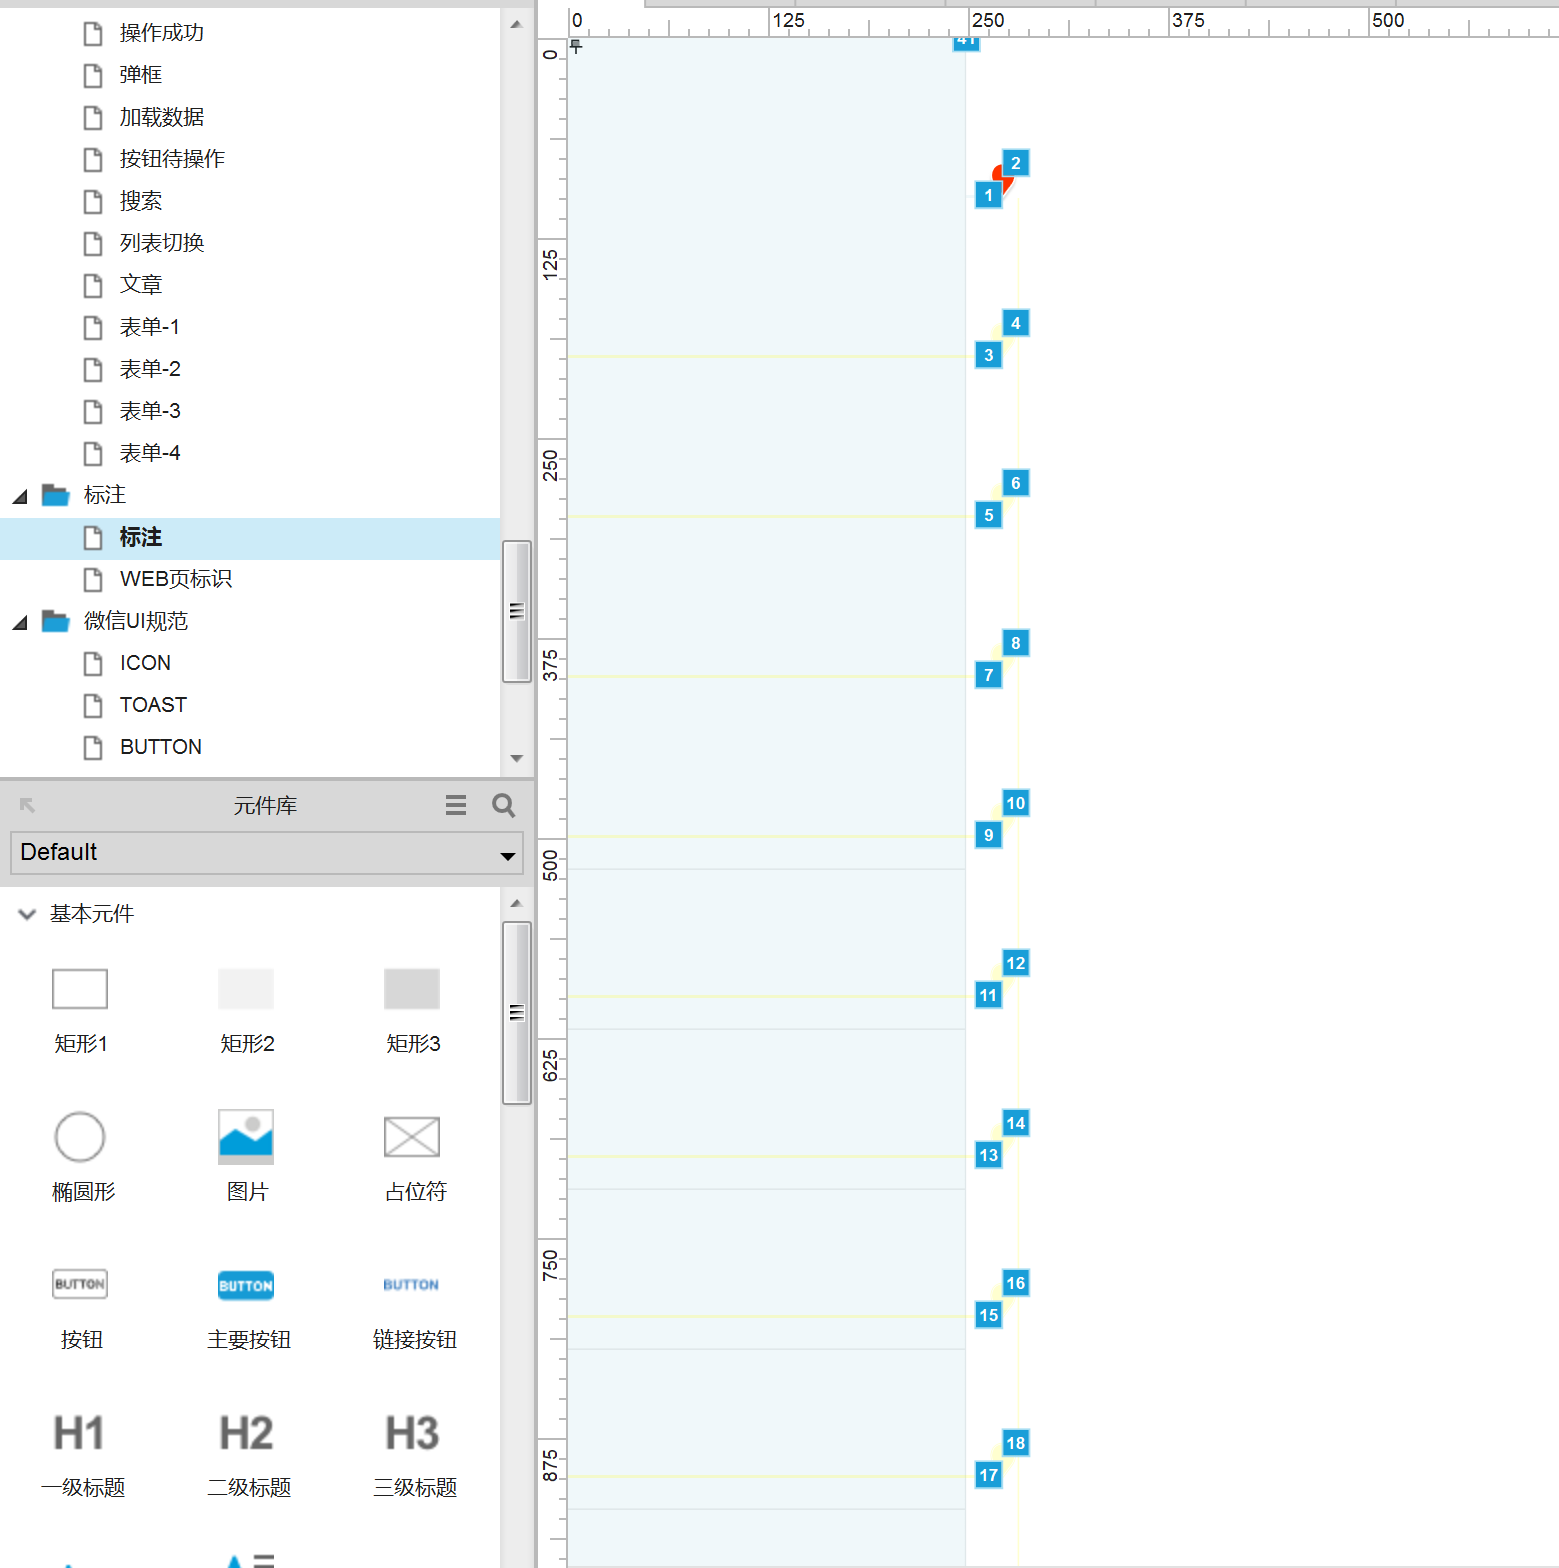Select the 矩形2 widget

(x=246, y=1011)
